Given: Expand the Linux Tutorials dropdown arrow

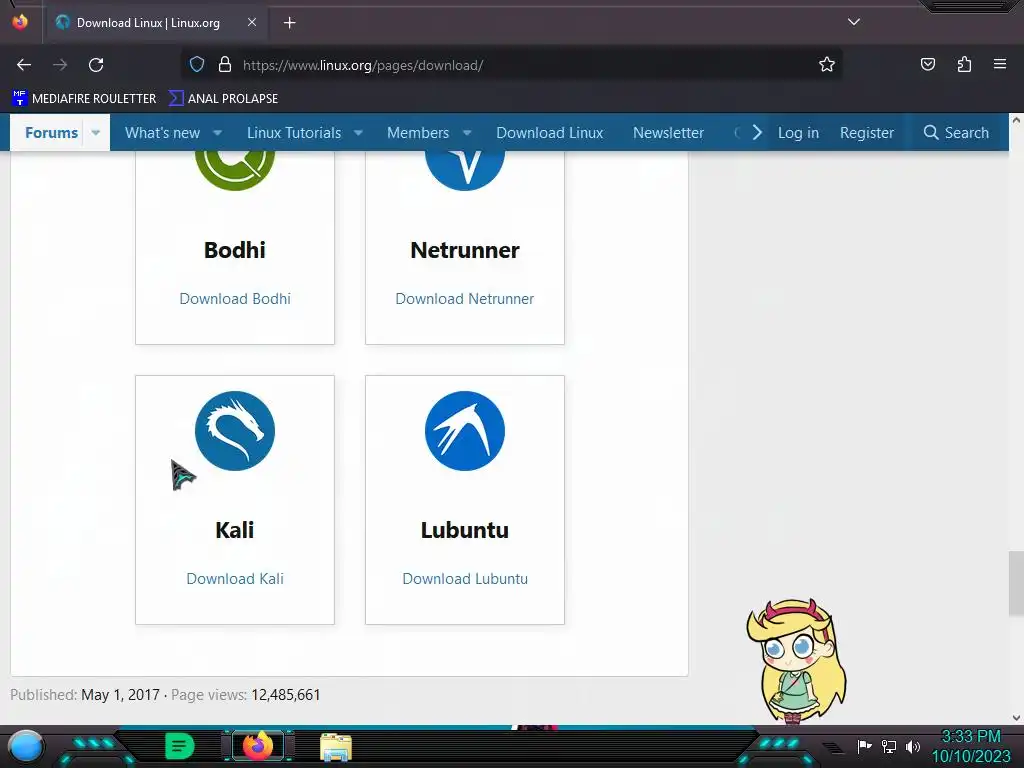Looking at the screenshot, I should [359, 133].
